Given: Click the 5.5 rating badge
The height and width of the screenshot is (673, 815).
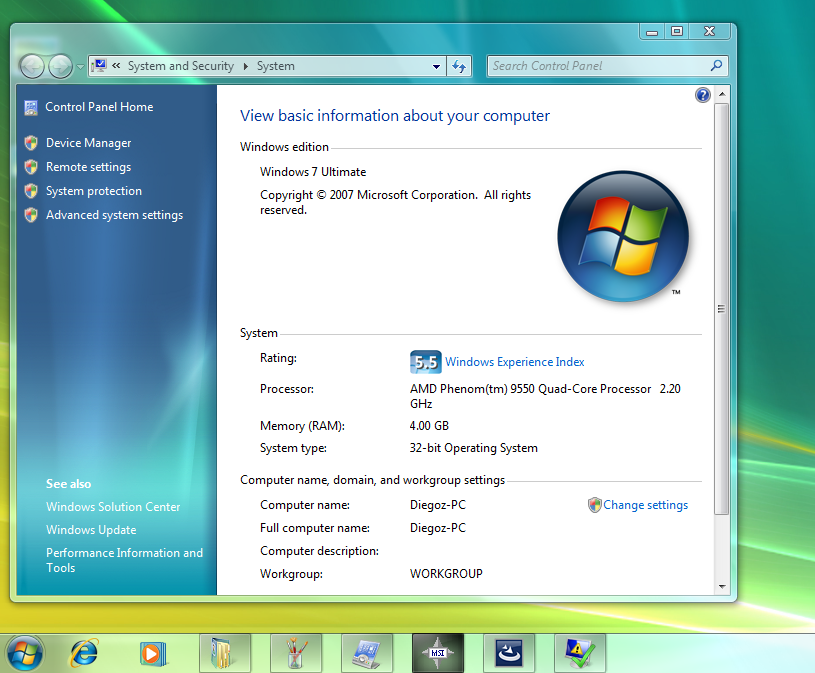Looking at the screenshot, I should pos(425,362).
